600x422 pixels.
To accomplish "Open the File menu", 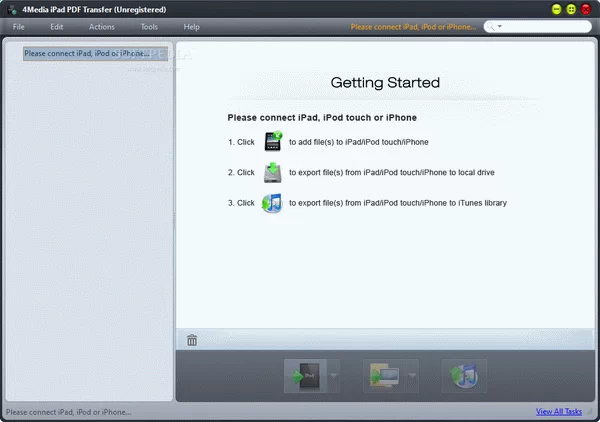I will 19,27.
